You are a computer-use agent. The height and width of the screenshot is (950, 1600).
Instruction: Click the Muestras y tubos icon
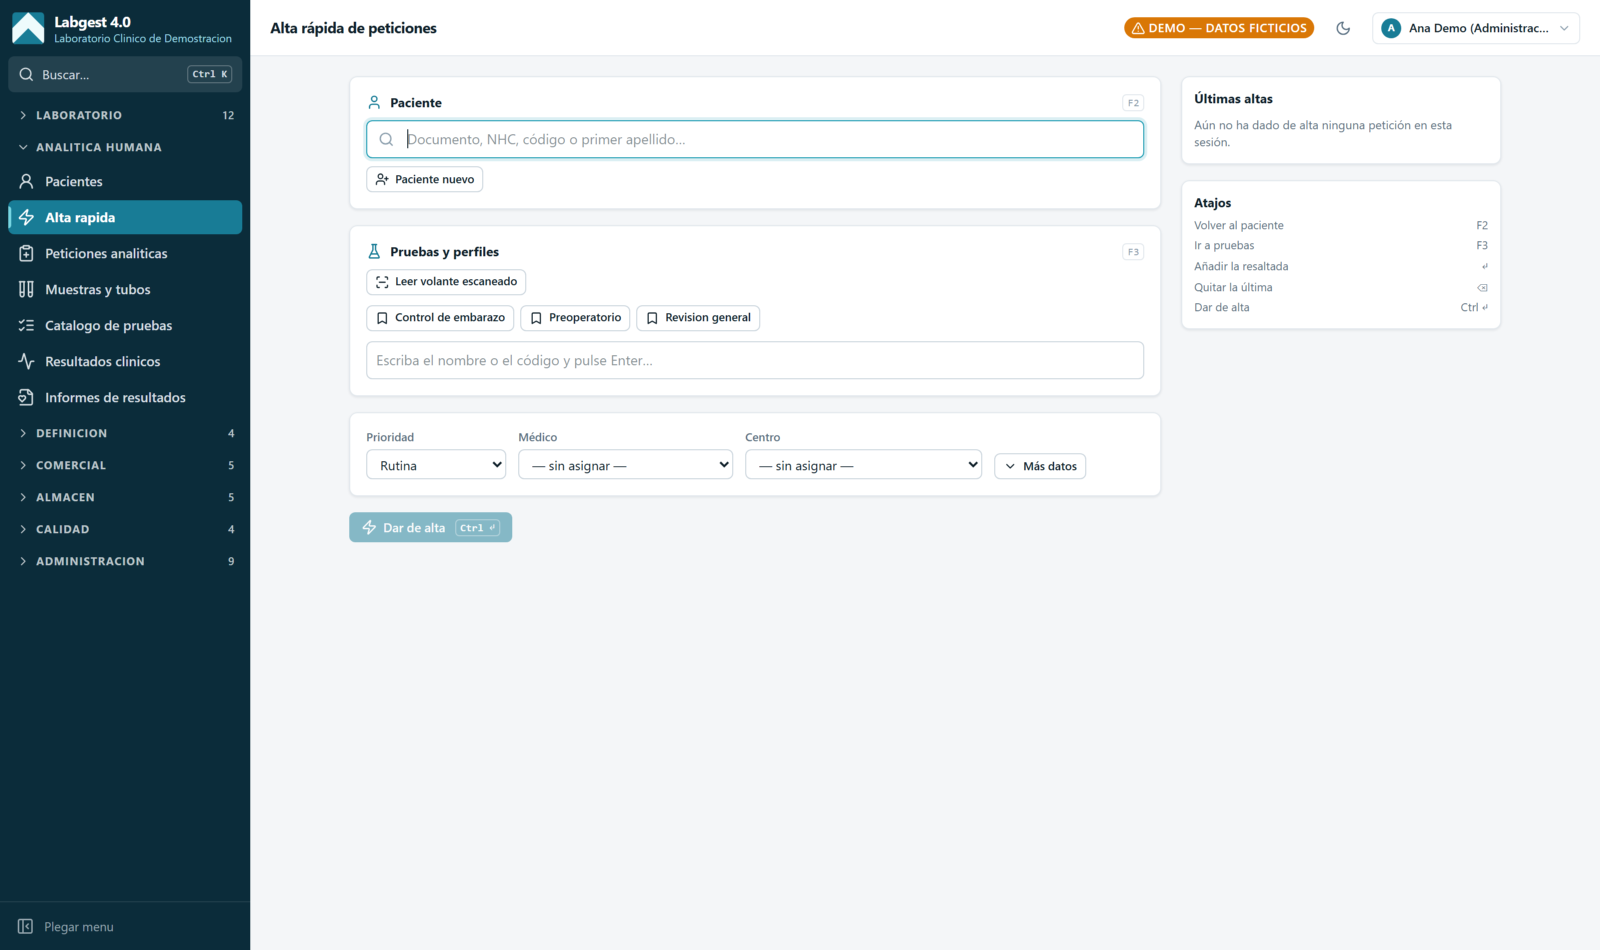tap(27, 289)
